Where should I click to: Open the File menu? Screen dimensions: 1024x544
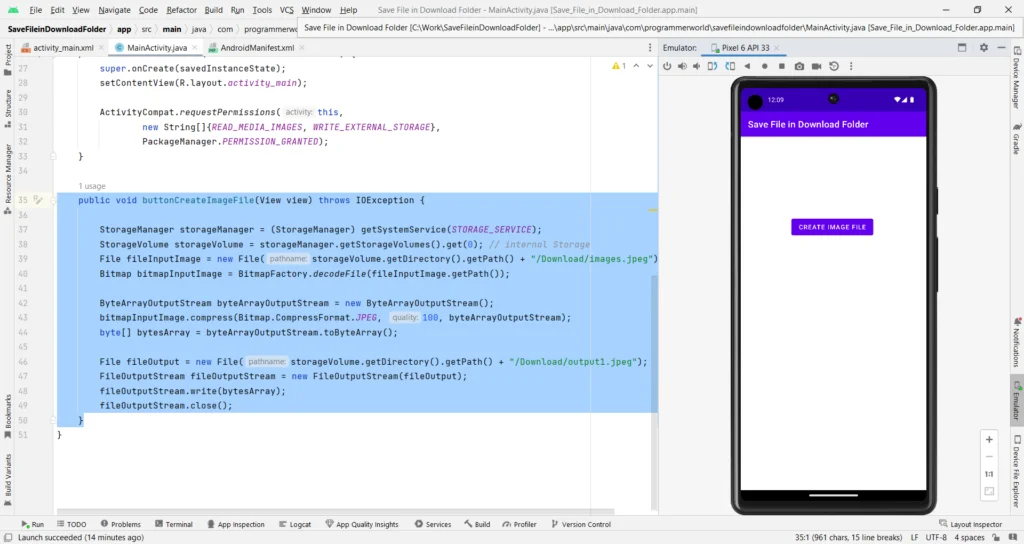(x=36, y=10)
